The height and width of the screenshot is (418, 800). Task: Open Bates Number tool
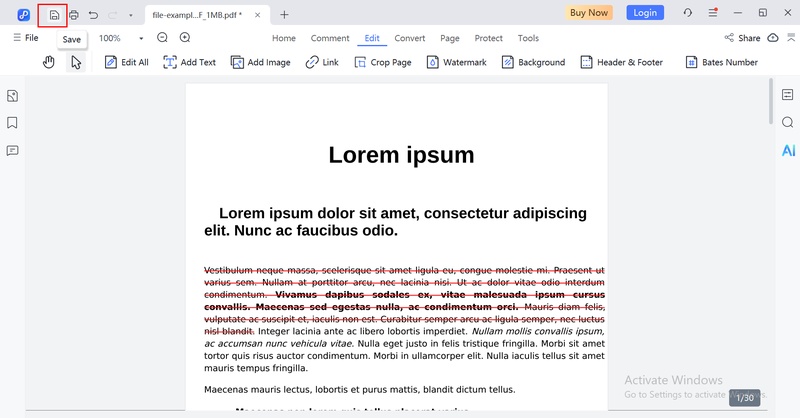721,62
